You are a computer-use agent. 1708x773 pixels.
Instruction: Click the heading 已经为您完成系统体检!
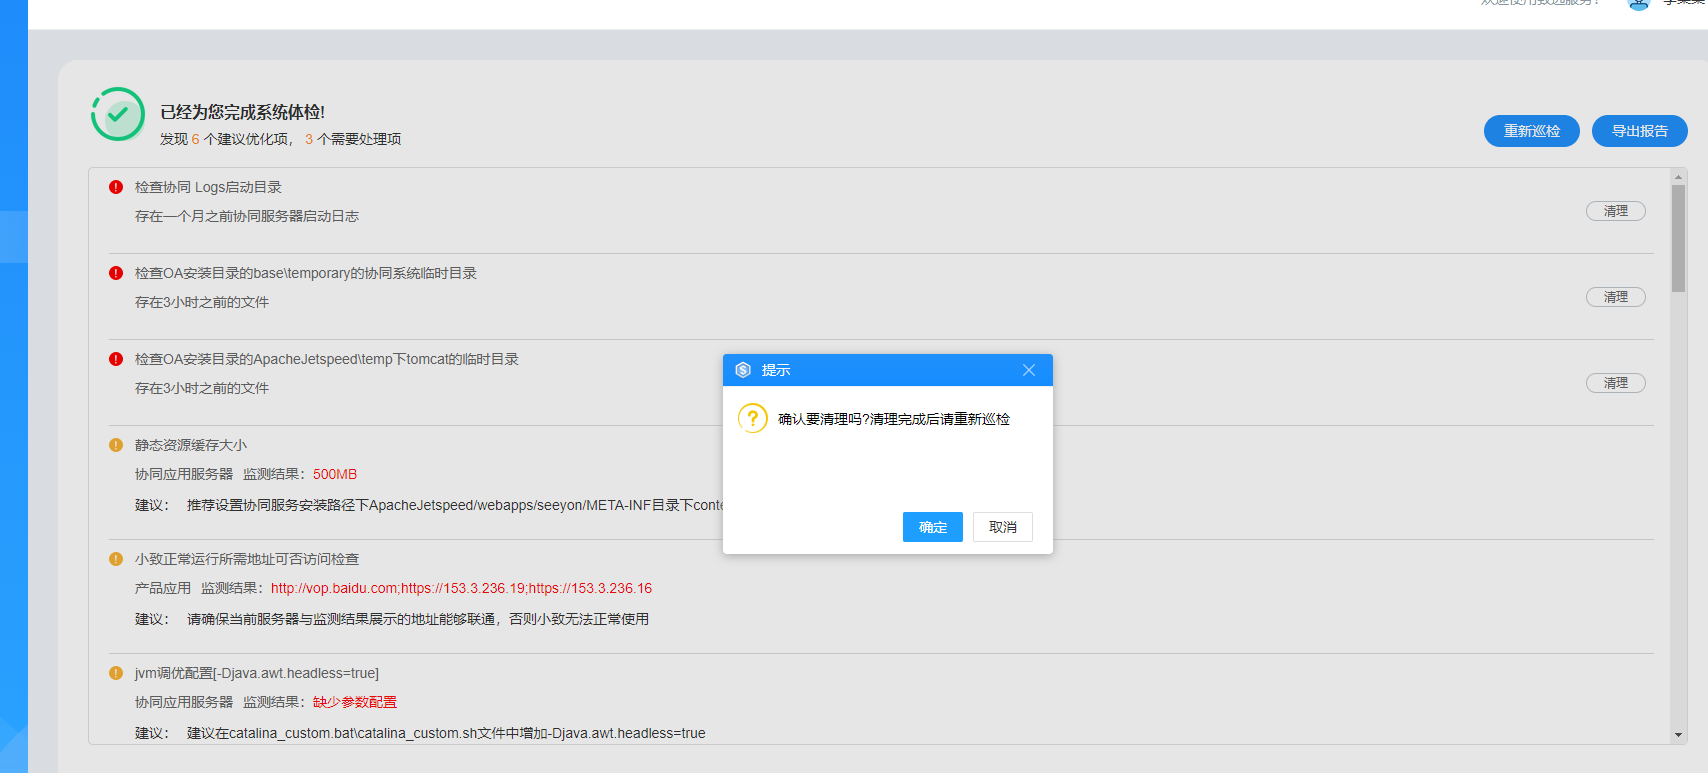[x=243, y=112]
